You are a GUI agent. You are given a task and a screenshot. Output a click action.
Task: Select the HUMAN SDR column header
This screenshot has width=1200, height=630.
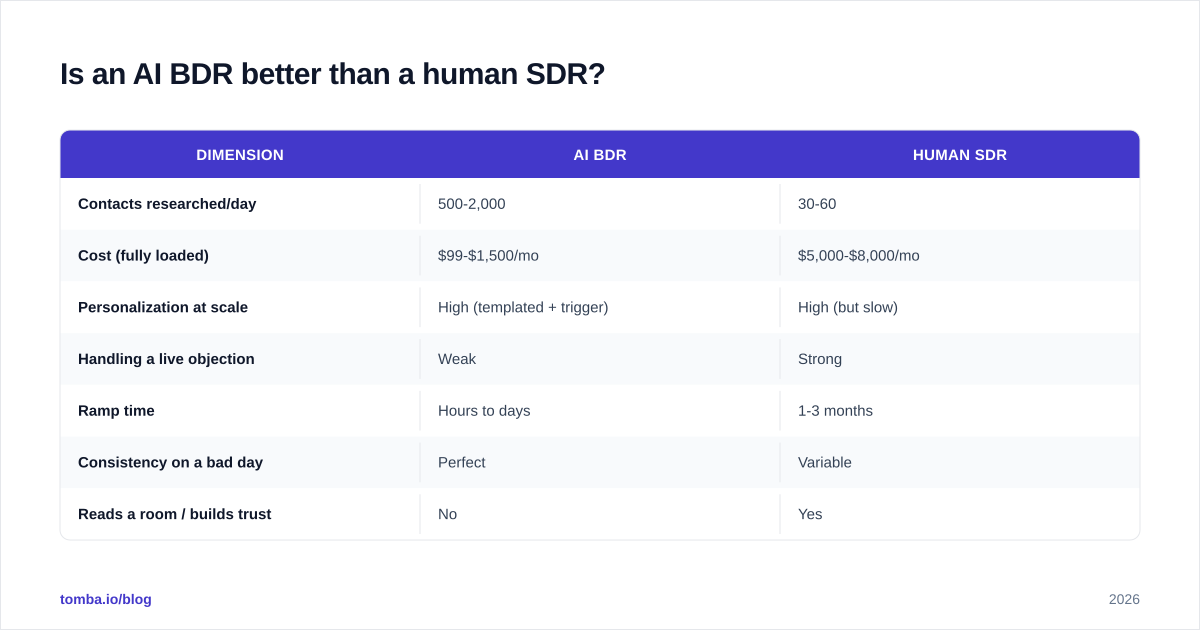960,155
